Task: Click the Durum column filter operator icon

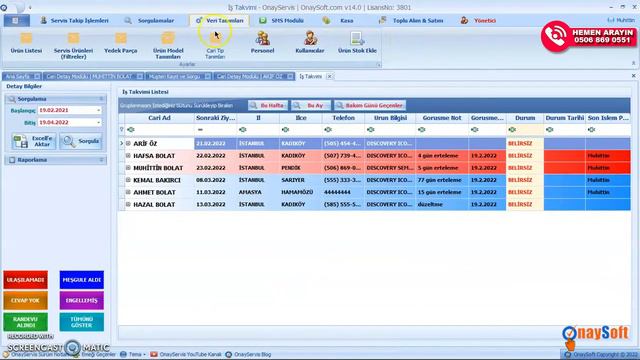Action: pyautogui.click(x=512, y=129)
